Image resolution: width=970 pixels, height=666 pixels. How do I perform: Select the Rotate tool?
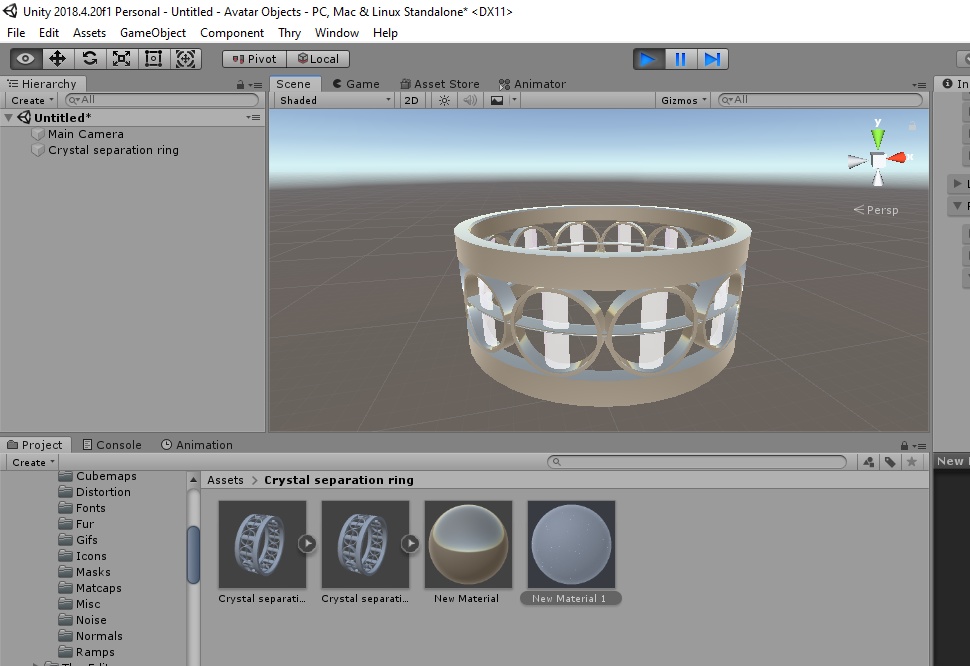[89, 58]
